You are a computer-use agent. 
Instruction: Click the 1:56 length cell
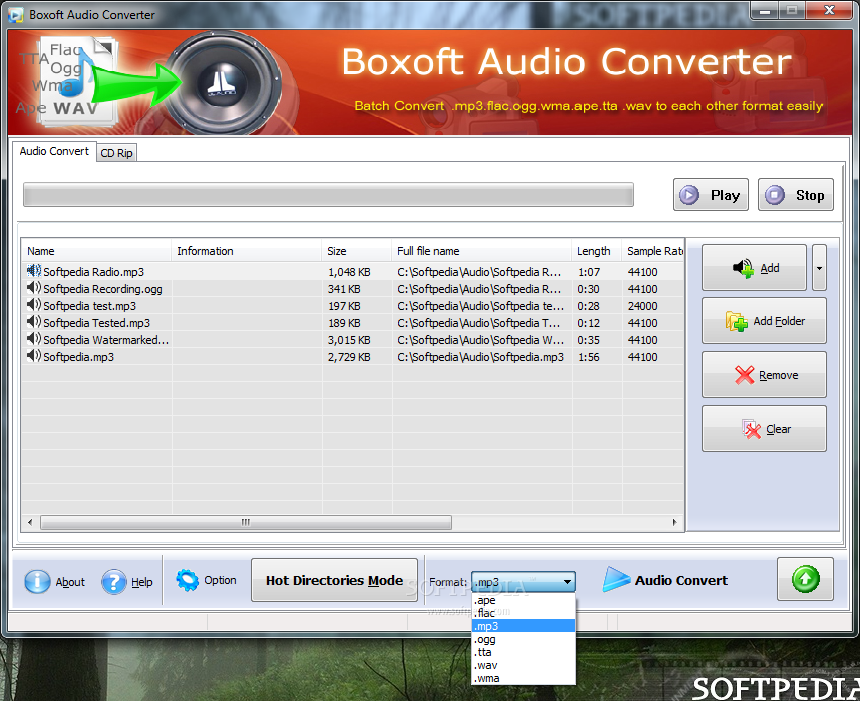point(589,357)
